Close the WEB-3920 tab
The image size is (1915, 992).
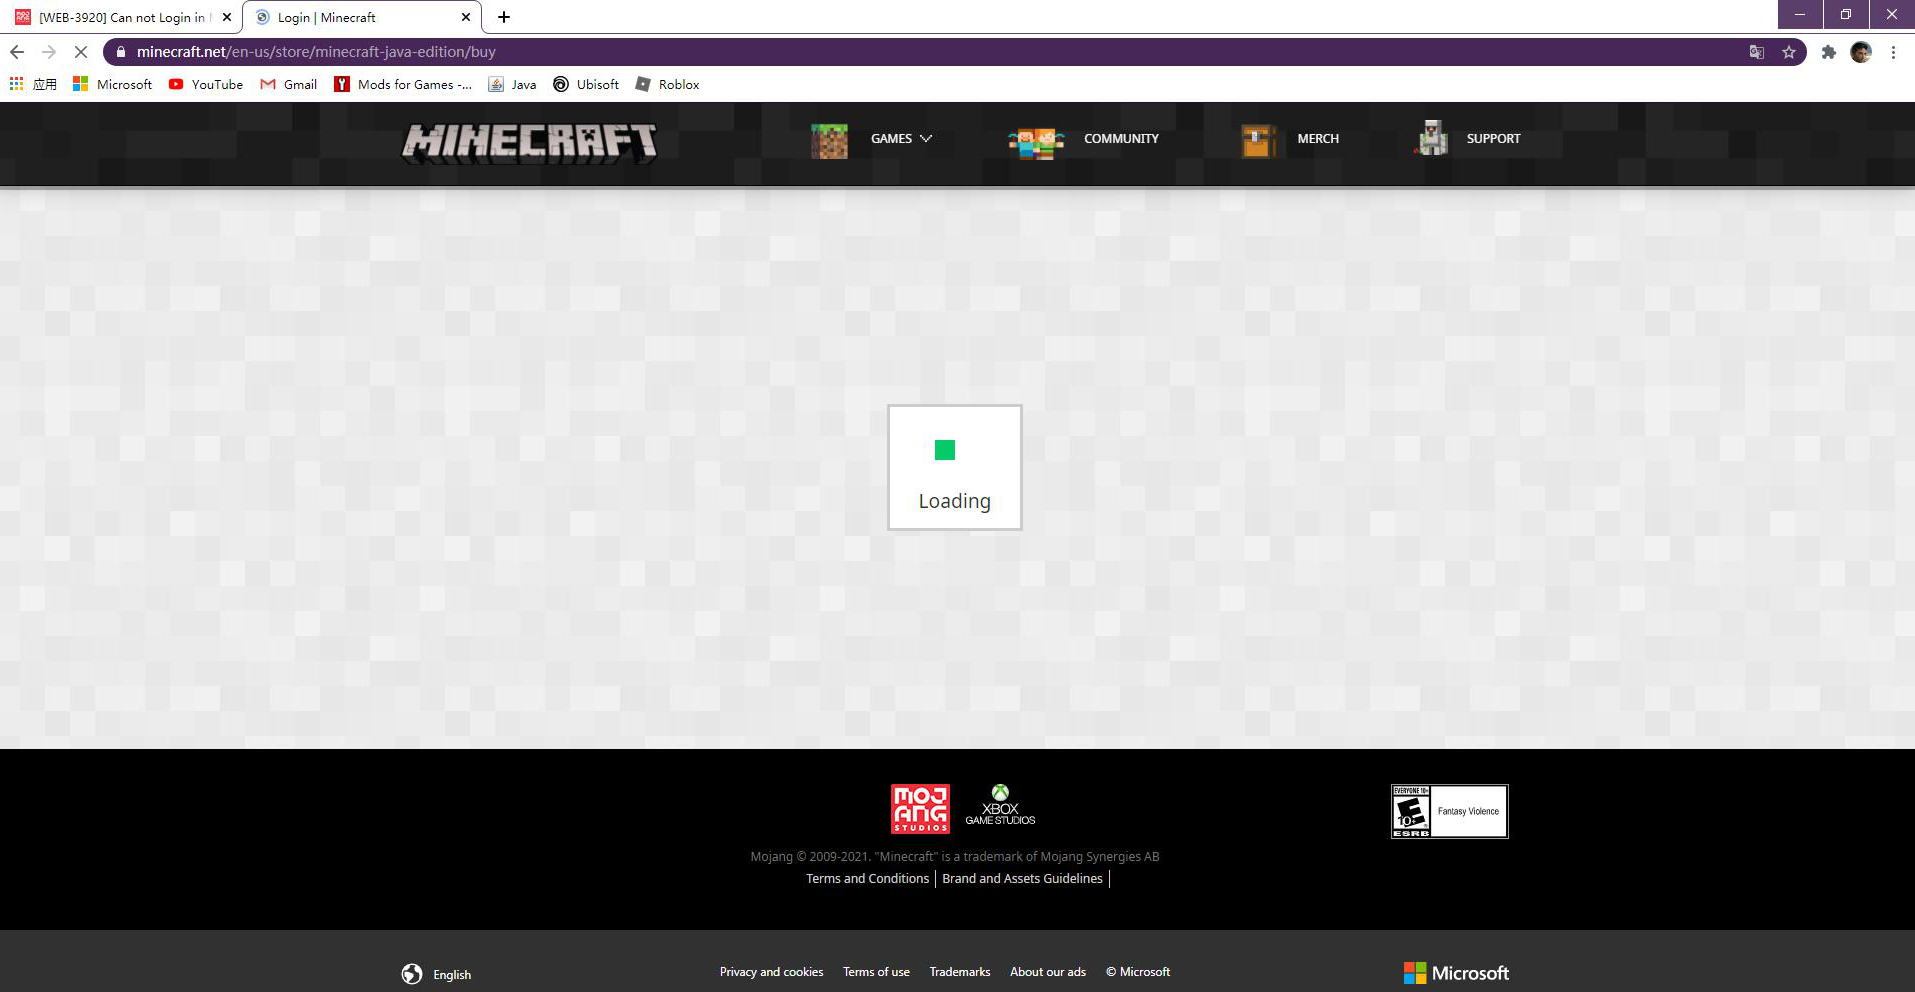click(227, 17)
